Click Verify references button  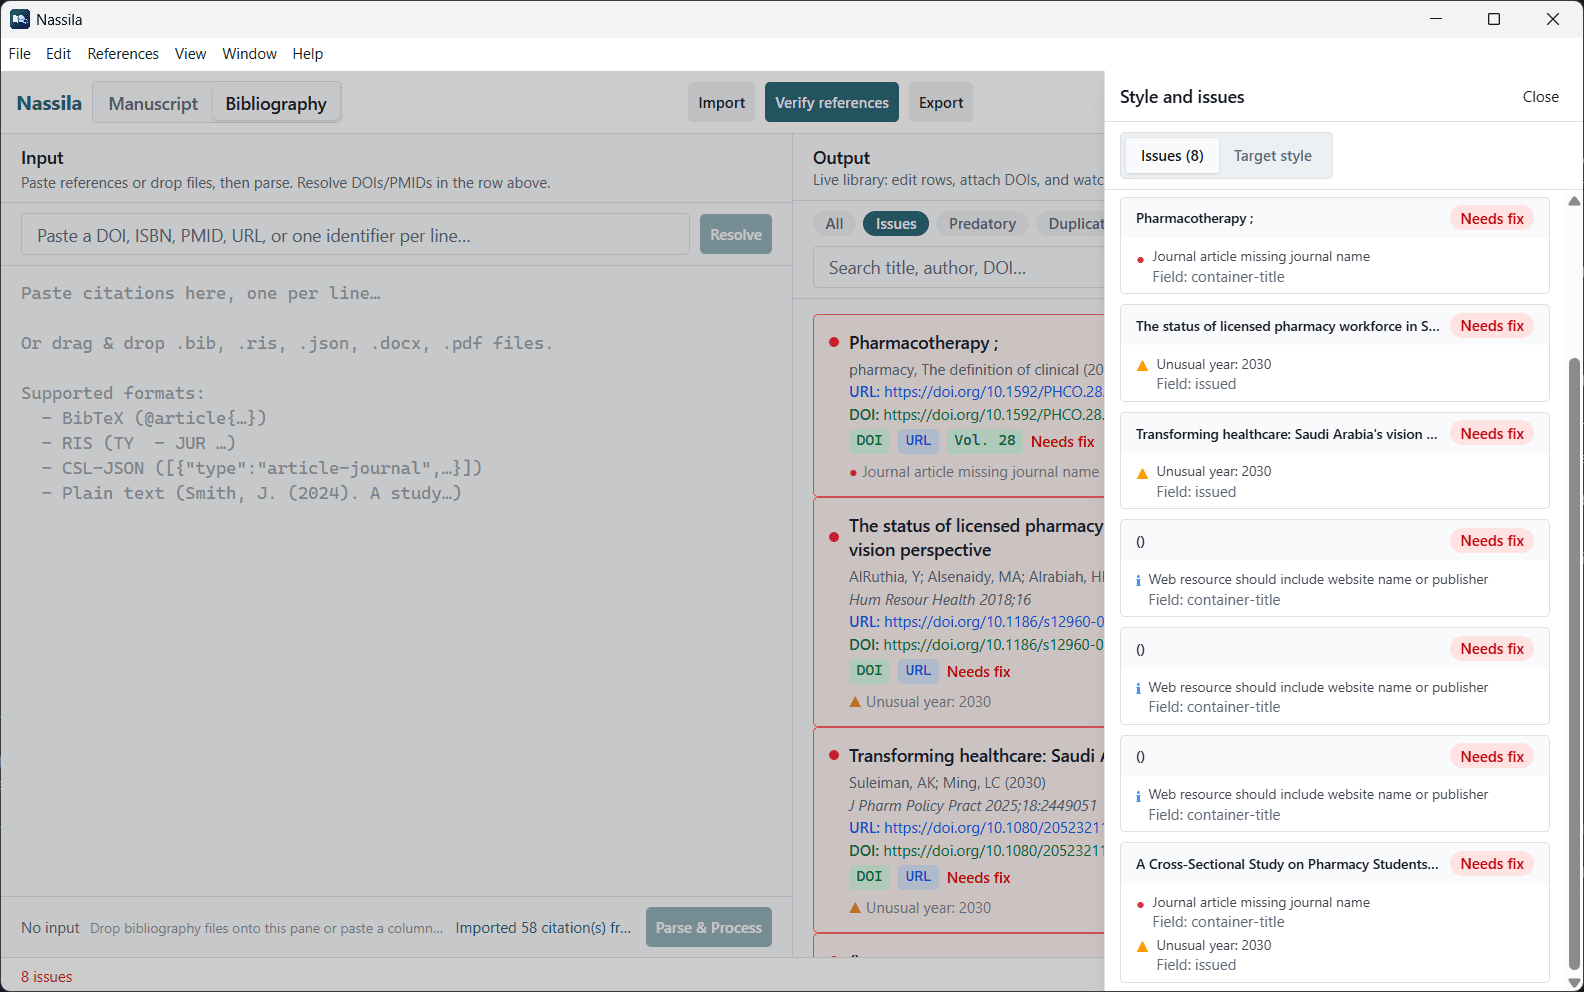click(832, 102)
